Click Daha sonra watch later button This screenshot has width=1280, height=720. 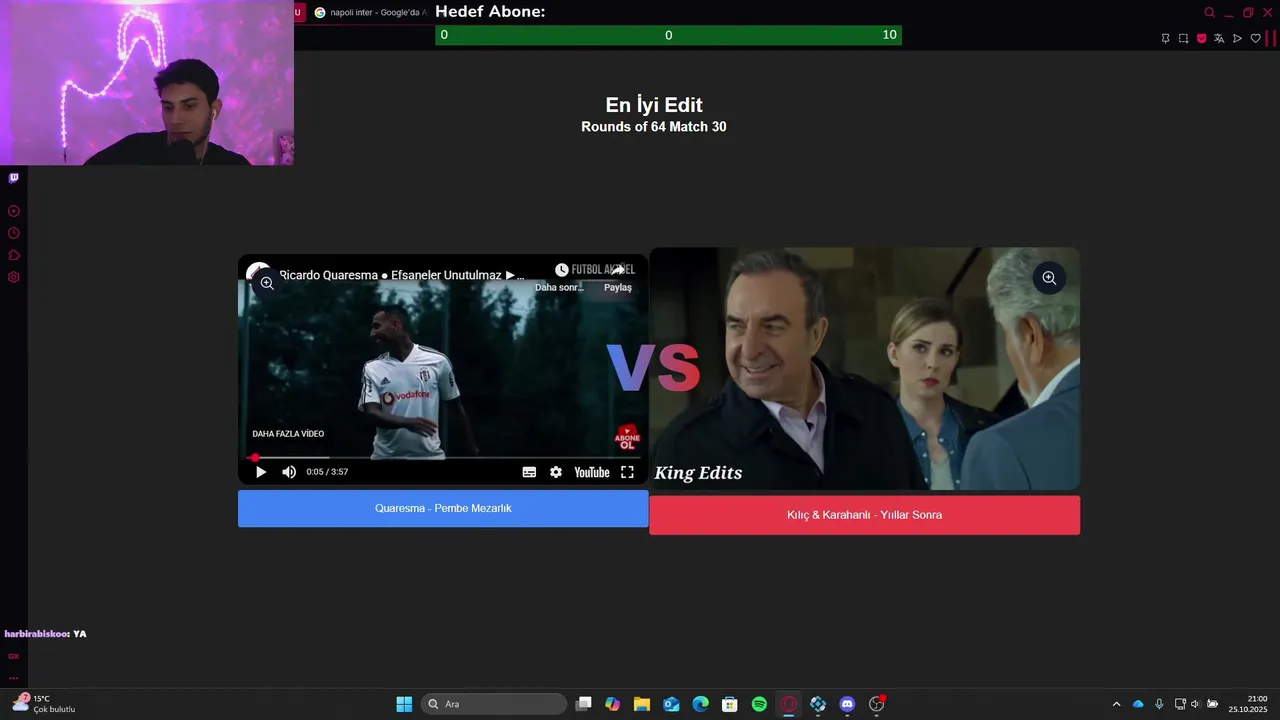[x=559, y=278]
